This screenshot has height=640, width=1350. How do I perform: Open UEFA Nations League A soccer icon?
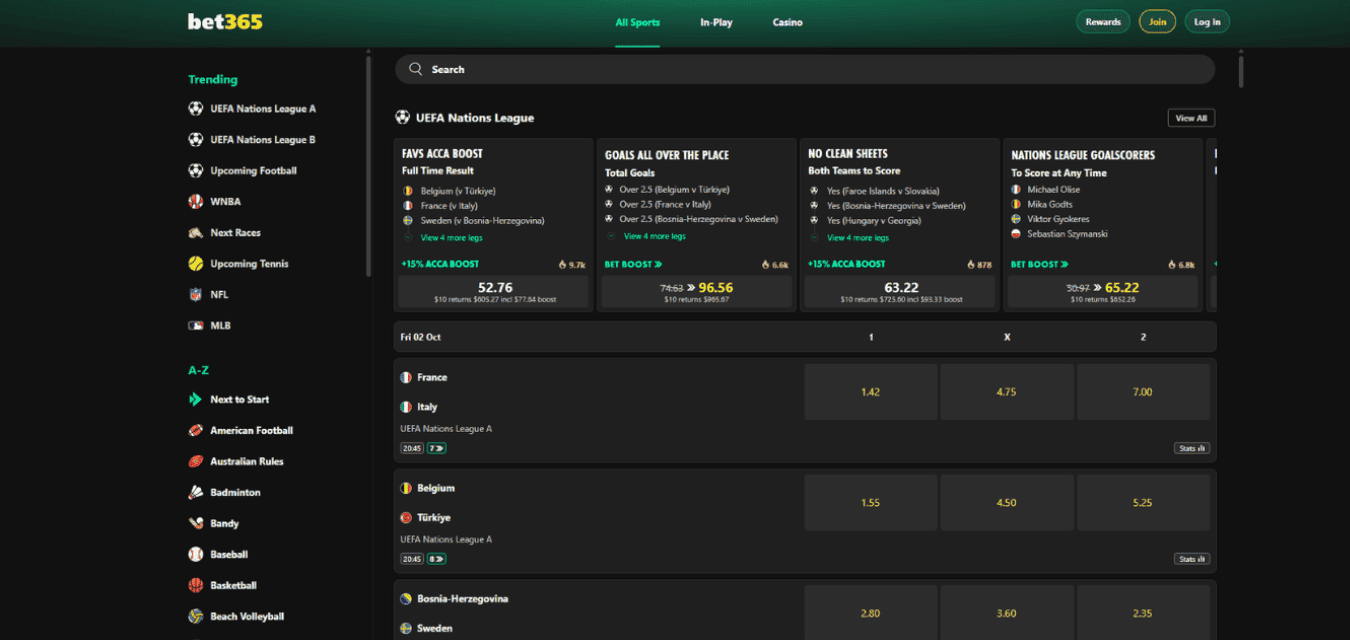tap(196, 109)
